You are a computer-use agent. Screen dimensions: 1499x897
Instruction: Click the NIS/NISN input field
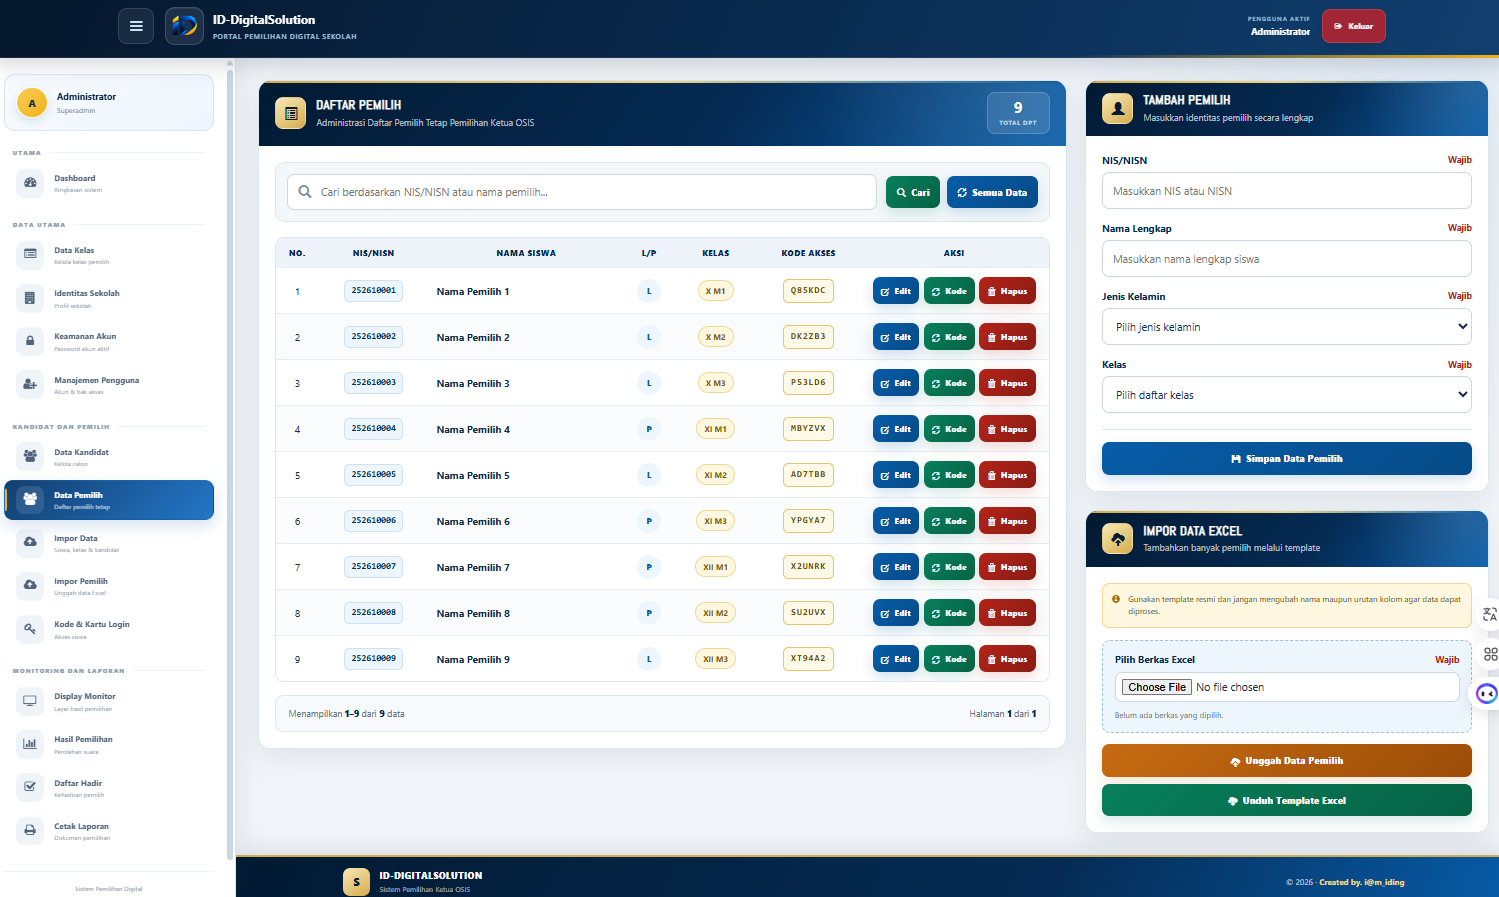click(1286, 191)
